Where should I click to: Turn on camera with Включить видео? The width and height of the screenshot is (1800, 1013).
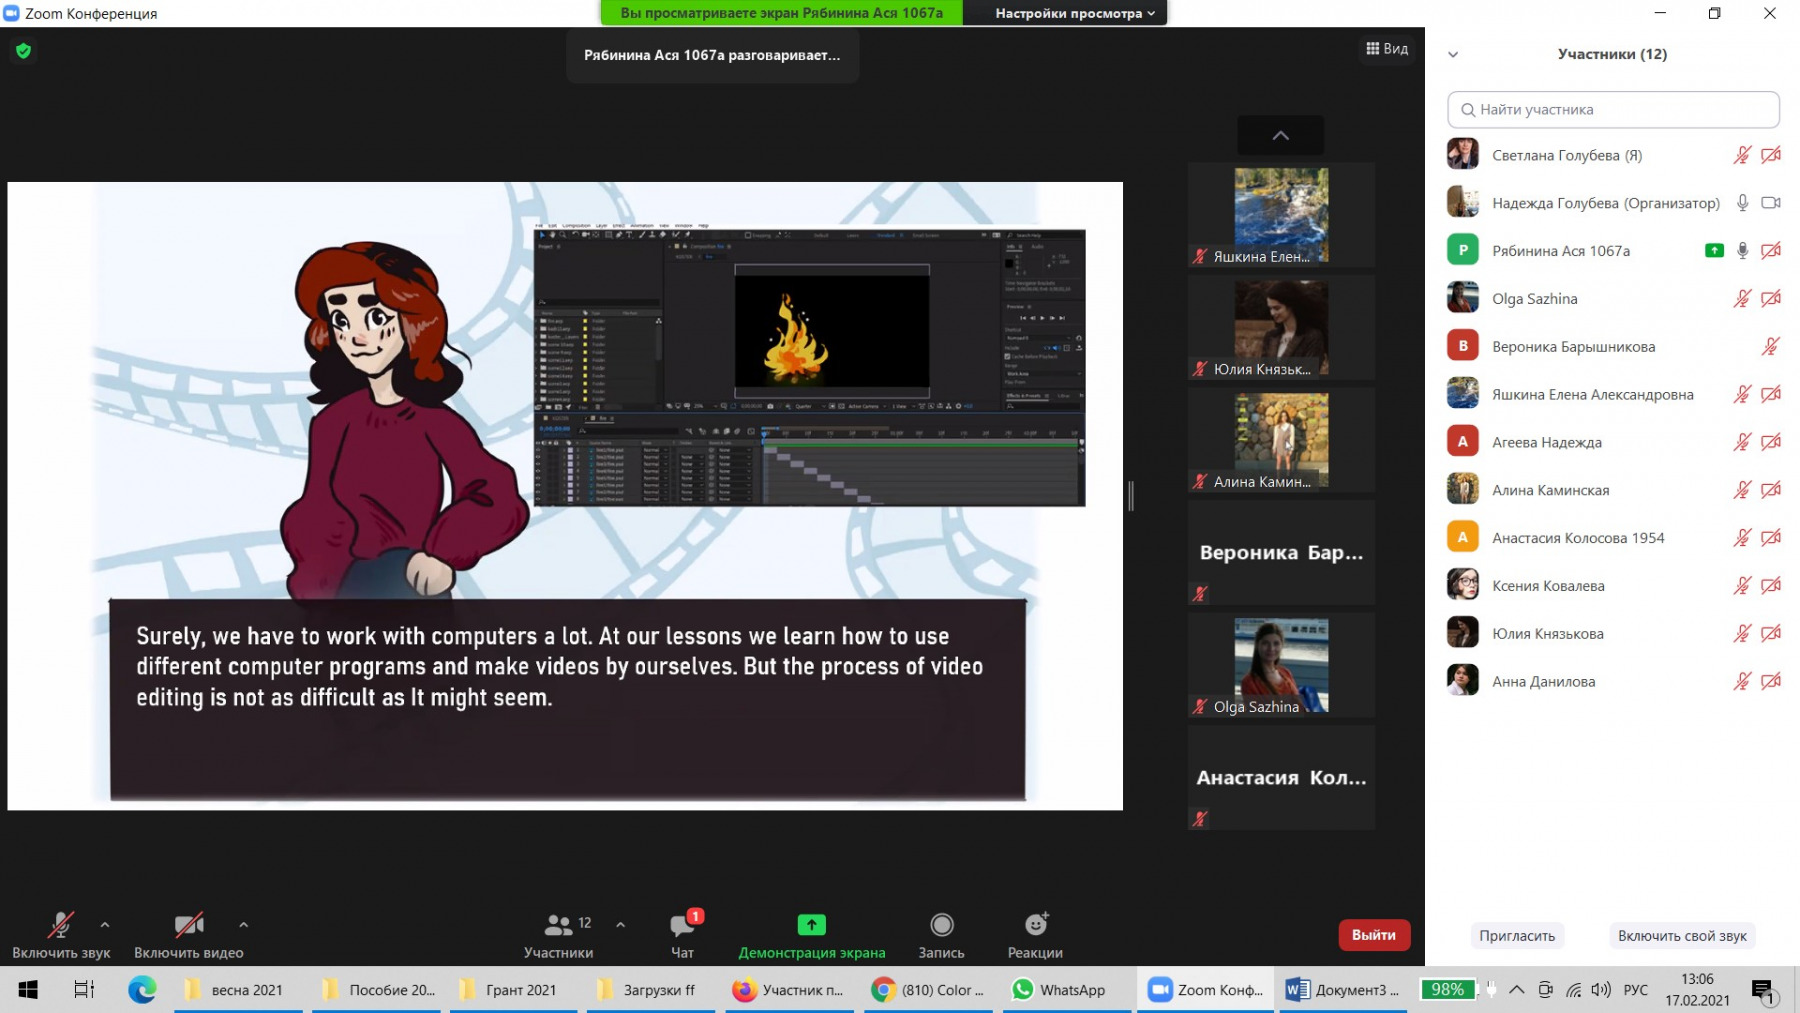pyautogui.click(x=188, y=926)
